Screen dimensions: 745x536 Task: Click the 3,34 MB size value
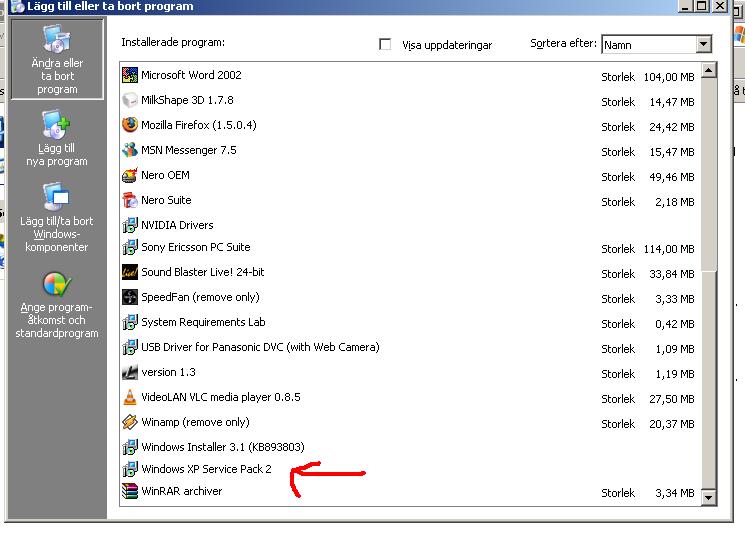(675, 493)
